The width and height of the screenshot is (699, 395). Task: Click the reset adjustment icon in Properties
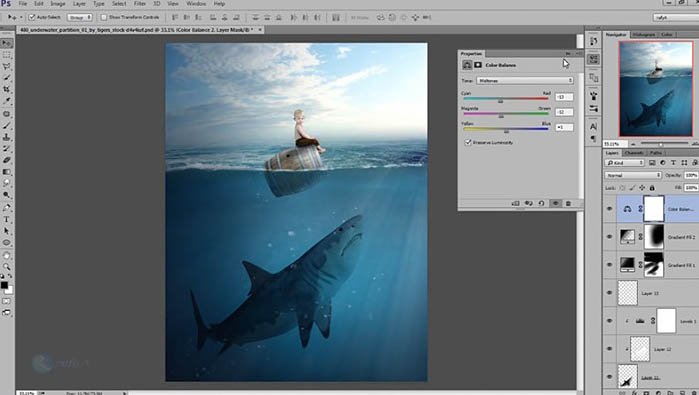(541, 203)
